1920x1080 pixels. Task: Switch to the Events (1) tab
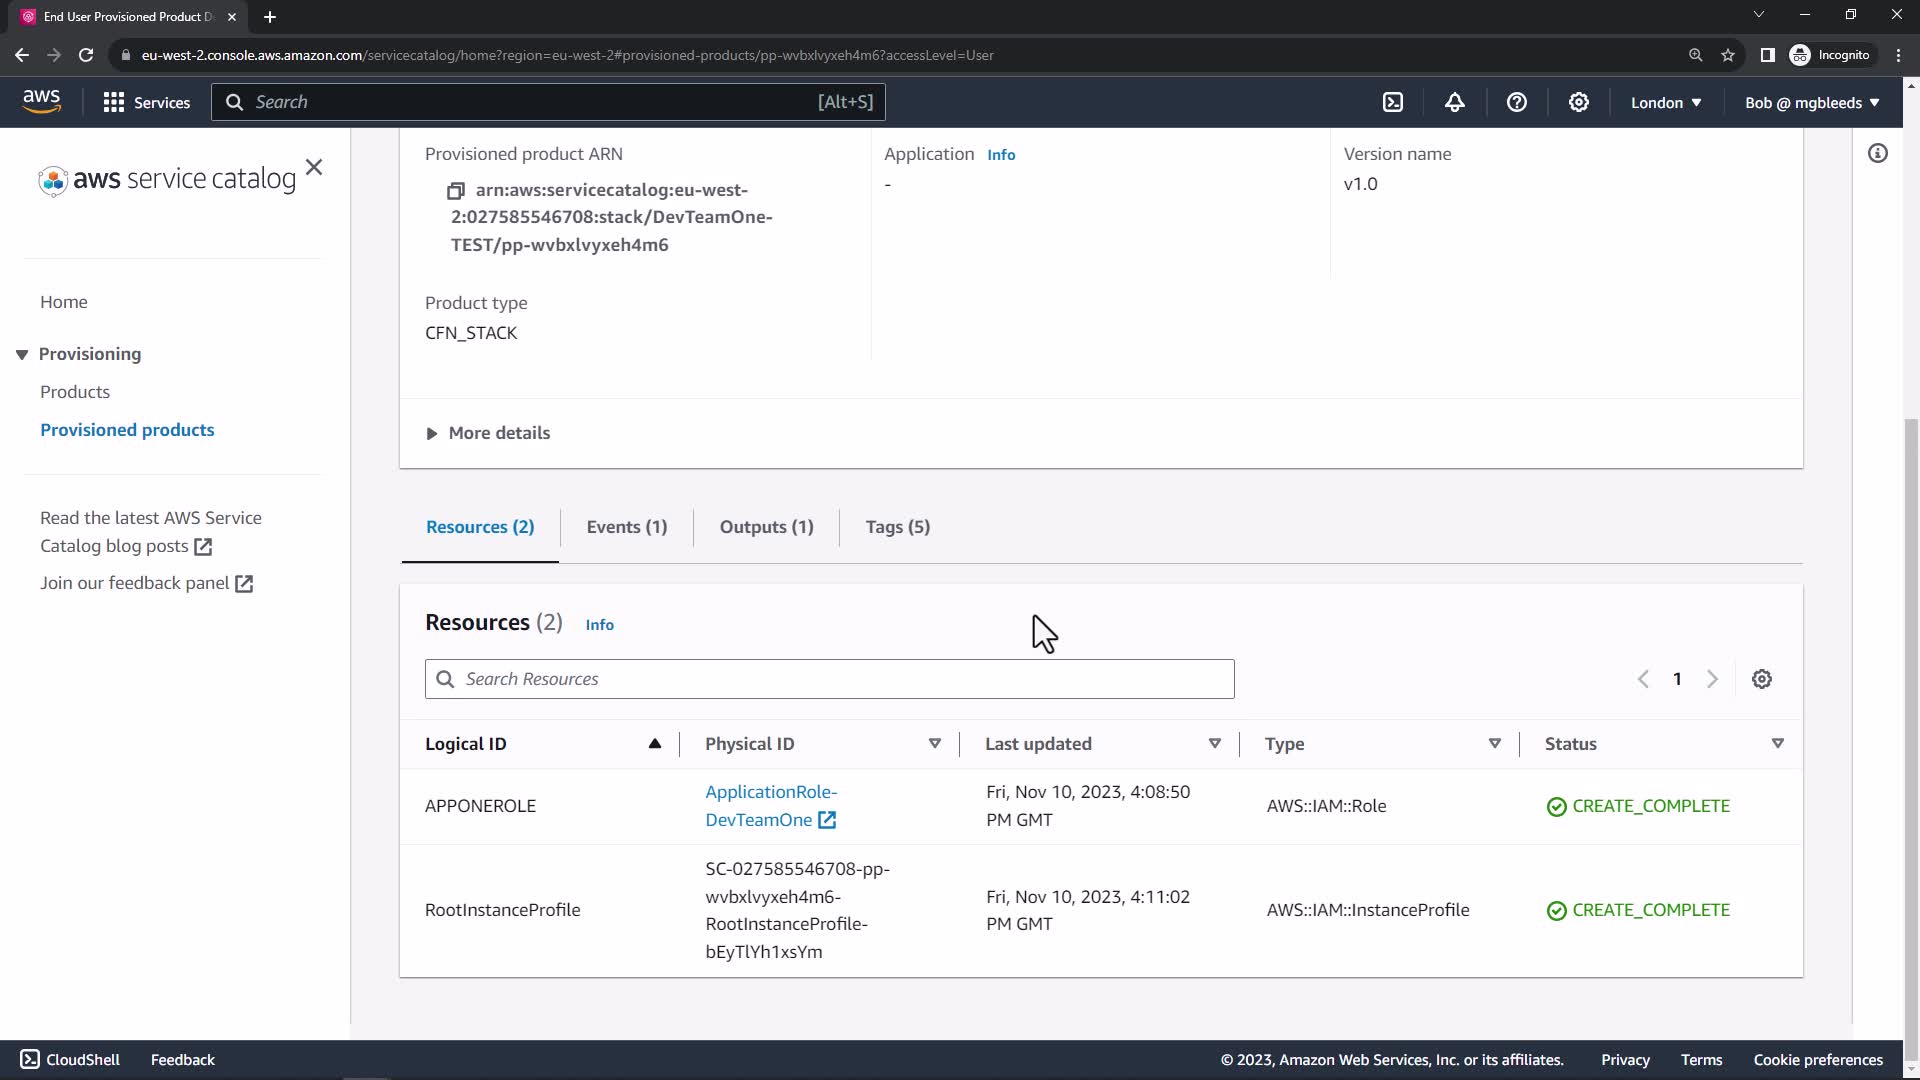click(626, 527)
